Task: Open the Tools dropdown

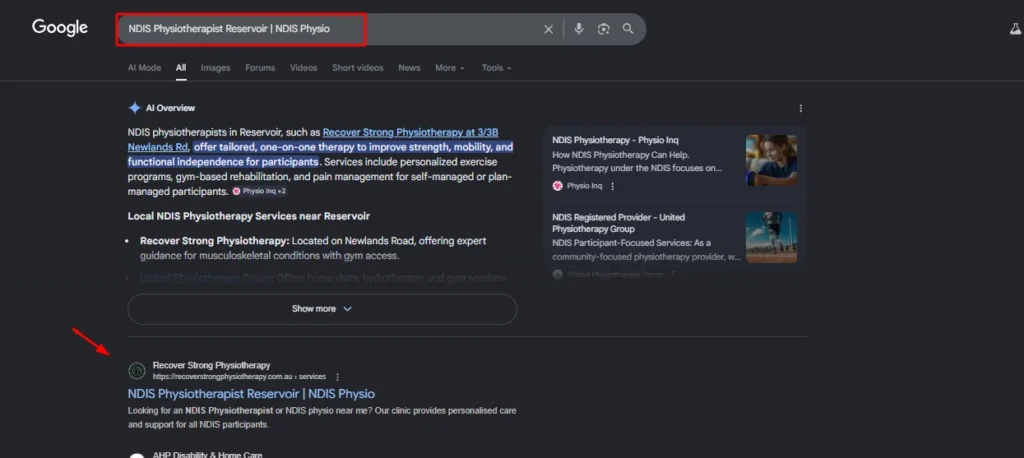Action: (496, 68)
